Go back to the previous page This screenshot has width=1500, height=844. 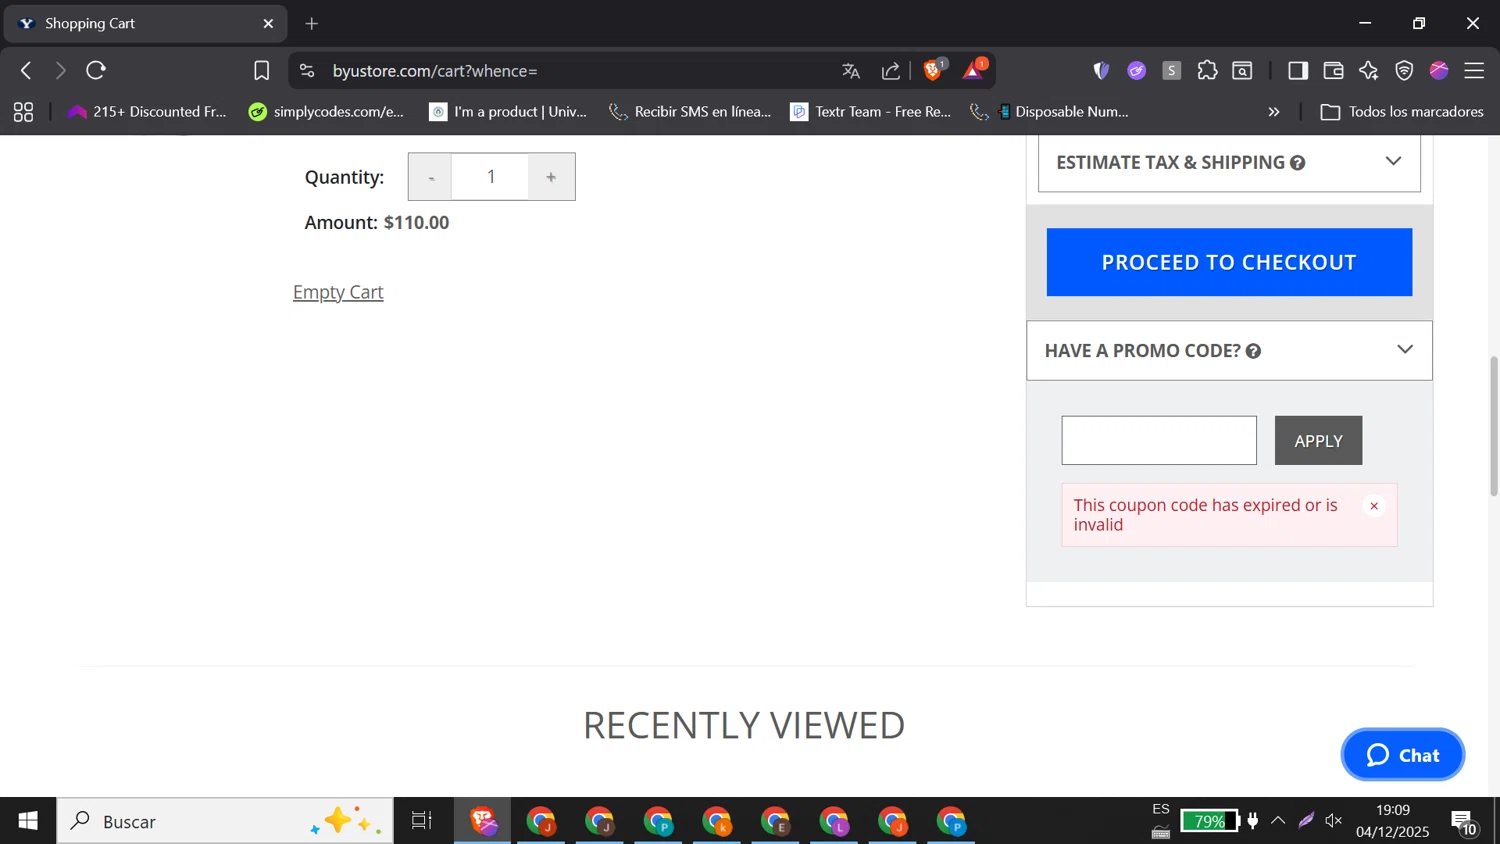pyautogui.click(x=27, y=71)
